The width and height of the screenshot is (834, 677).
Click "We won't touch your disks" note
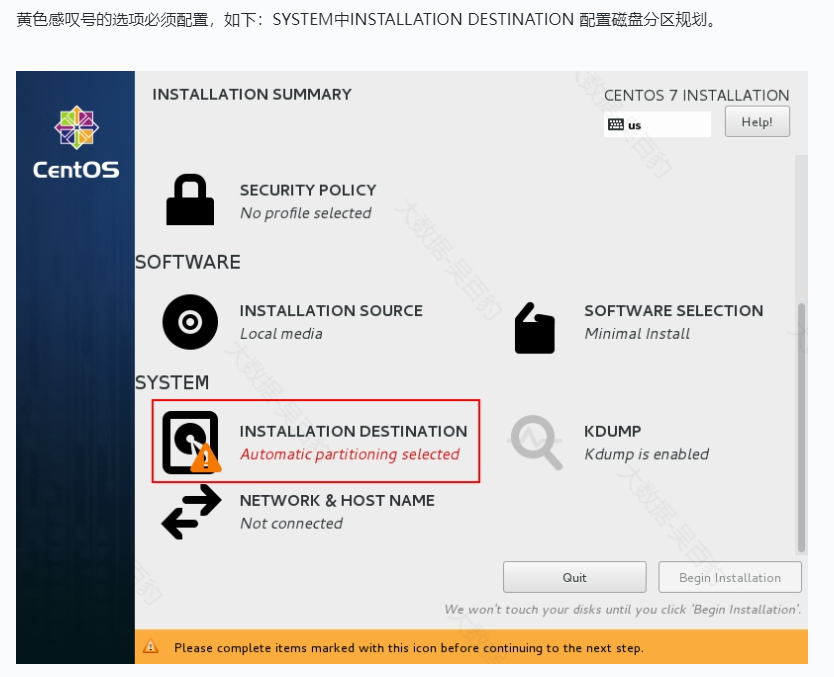coord(622,609)
